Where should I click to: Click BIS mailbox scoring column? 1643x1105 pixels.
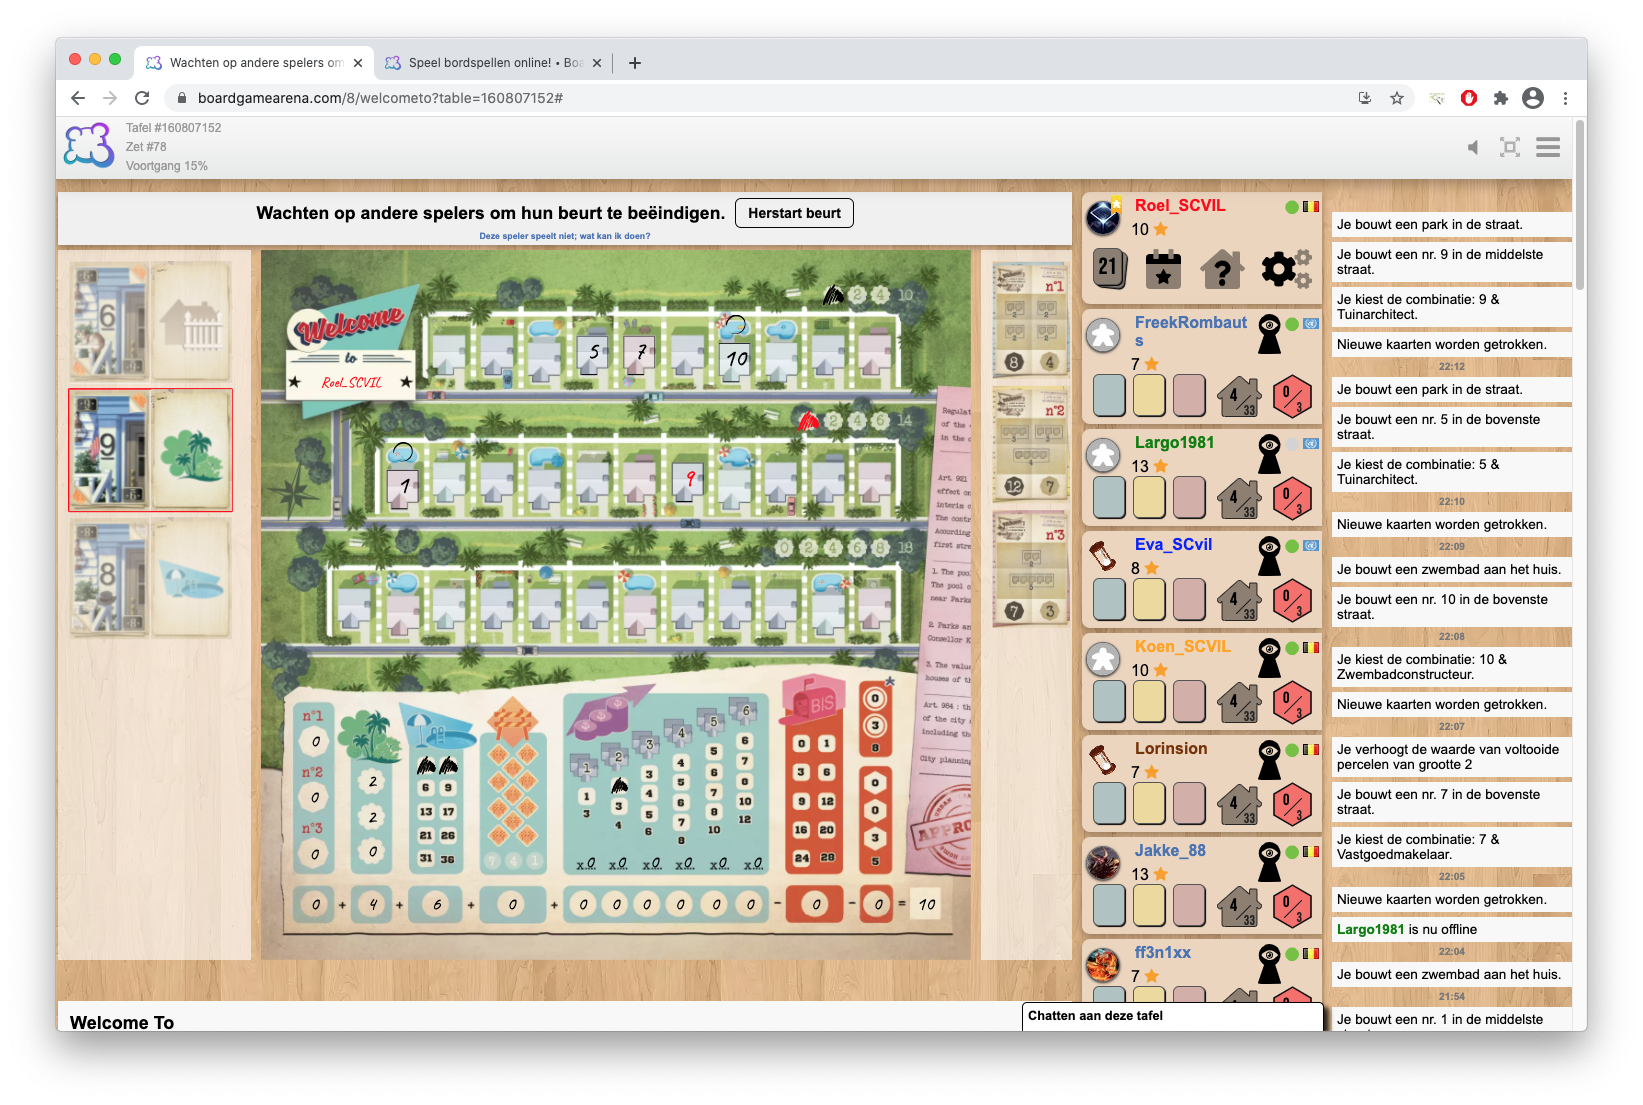(814, 775)
